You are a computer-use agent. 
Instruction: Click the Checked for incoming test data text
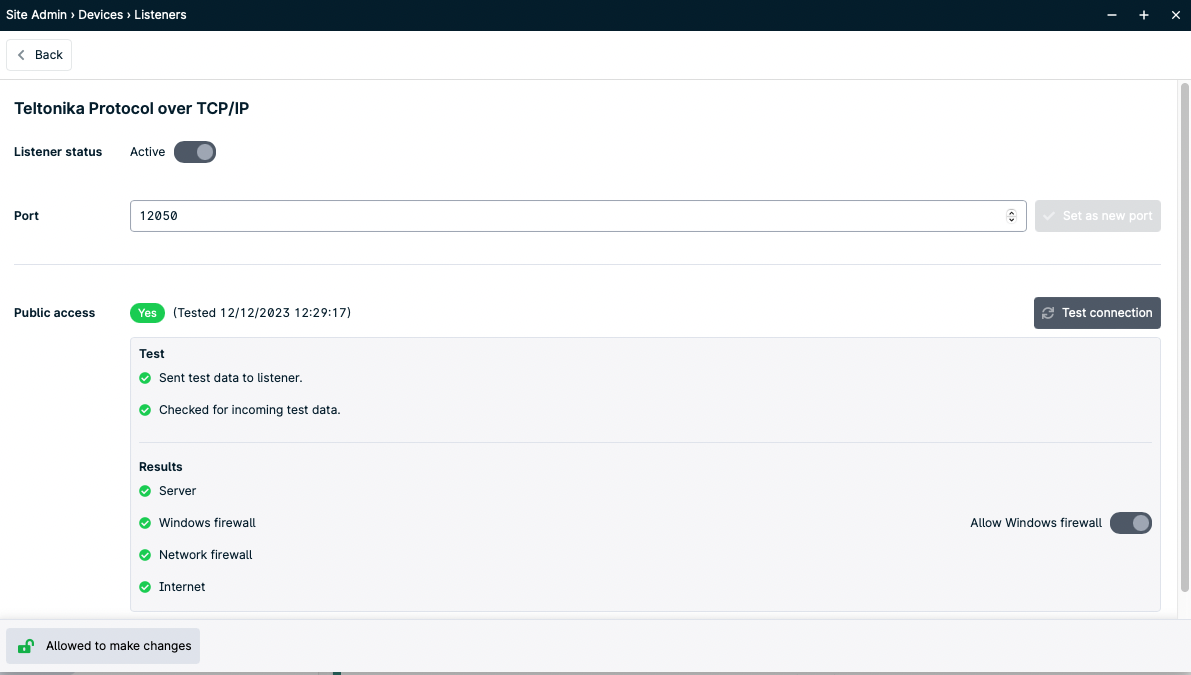249,410
